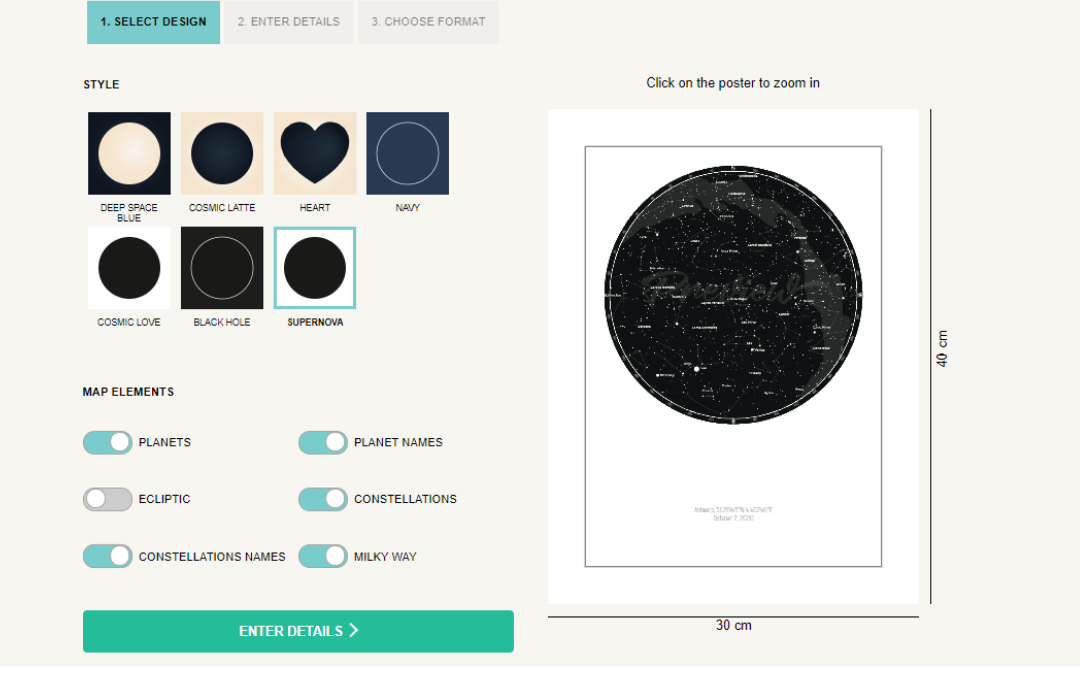Pick the Heart shaped style icon
The image size is (1080, 675).
click(315, 153)
